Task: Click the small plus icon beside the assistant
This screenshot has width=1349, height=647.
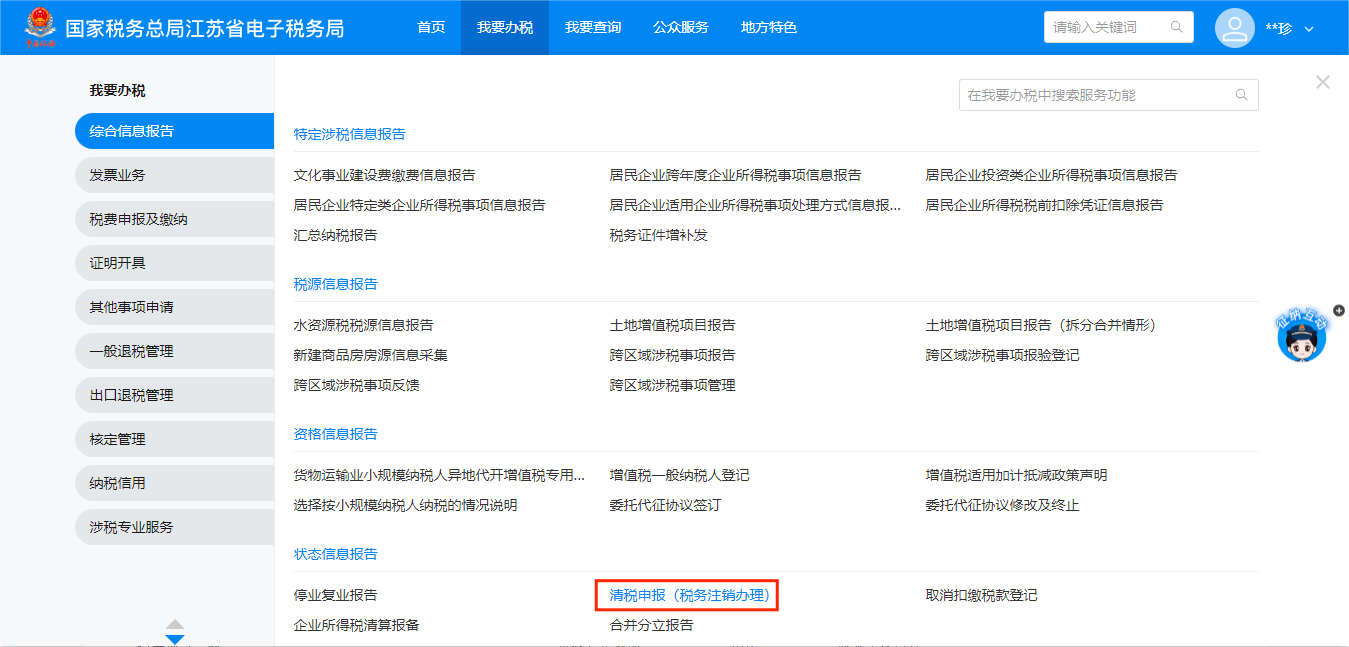Action: click(x=1339, y=311)
